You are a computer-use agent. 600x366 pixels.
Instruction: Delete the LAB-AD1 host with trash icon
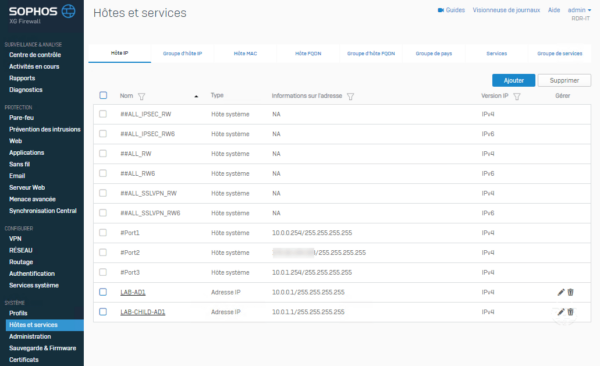[570, 292]
